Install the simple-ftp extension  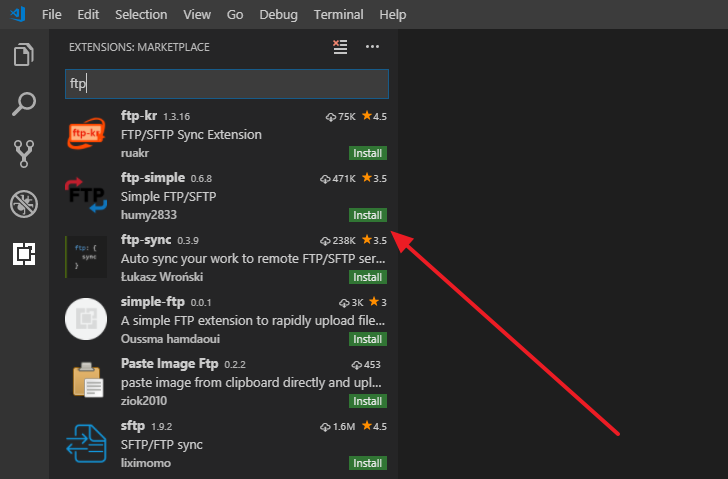click(368, 339)
